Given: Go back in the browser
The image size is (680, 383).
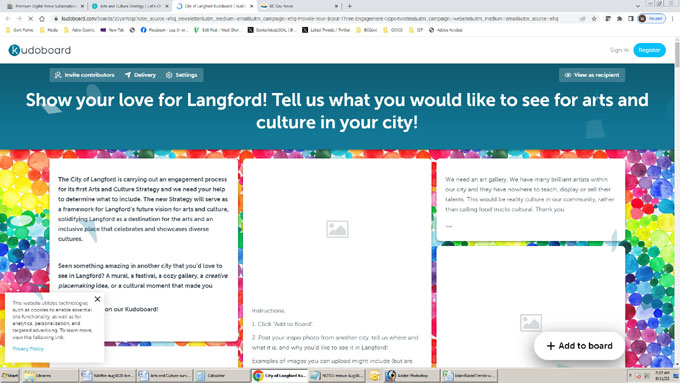Looking at the screenshot, I should (x=8, y=19).
